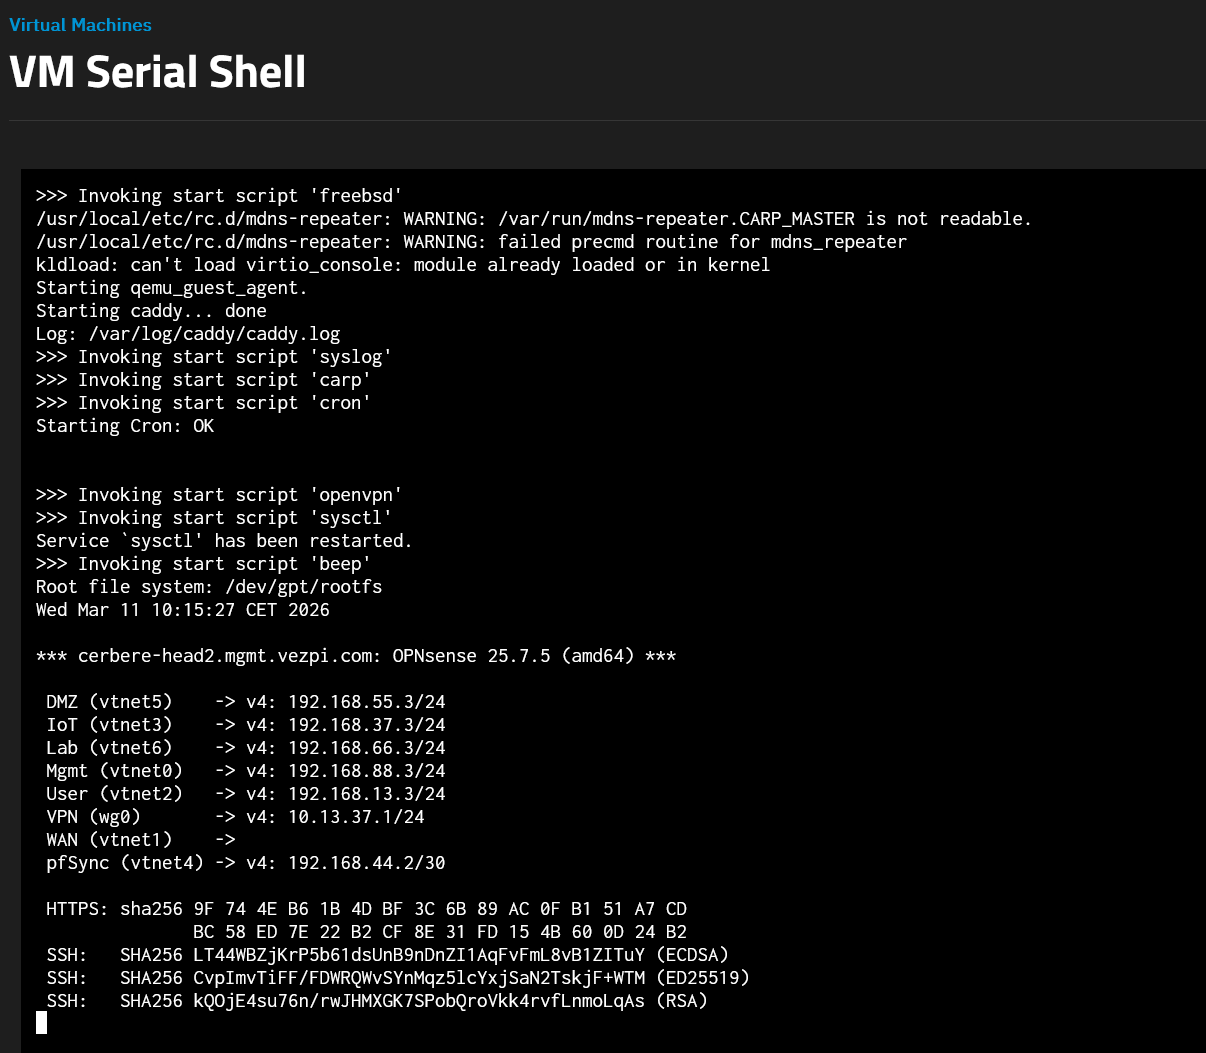The image size is (1206, 1053).
Task: Click the 'Starting caddy... done' terminal line
Action: [151, 311]
